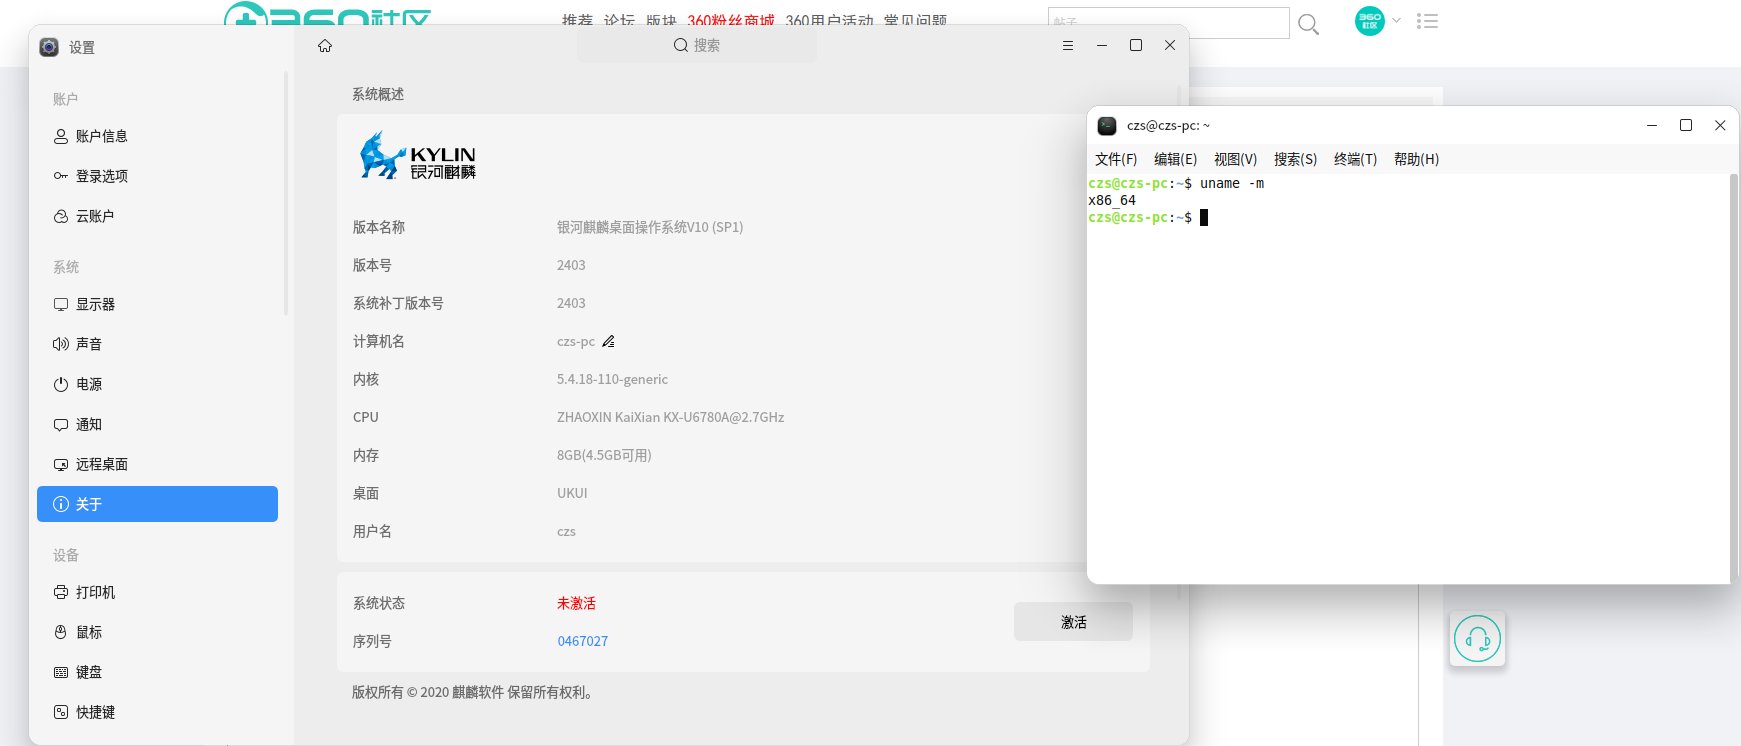Select the 关于 about item
The width and height of the screenshot is (1741, 746).
point(157,504)
